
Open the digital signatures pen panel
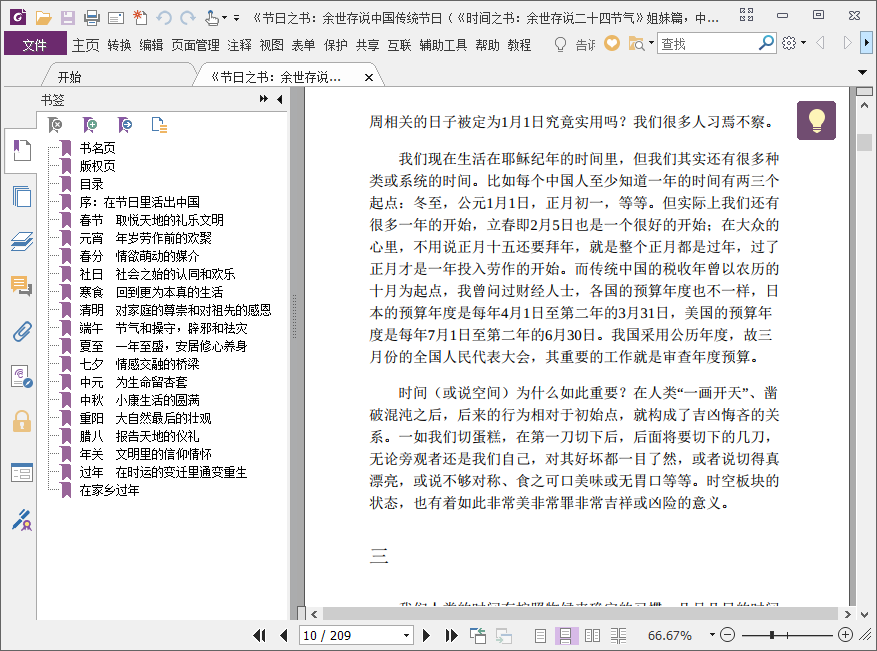coord(21,520)
